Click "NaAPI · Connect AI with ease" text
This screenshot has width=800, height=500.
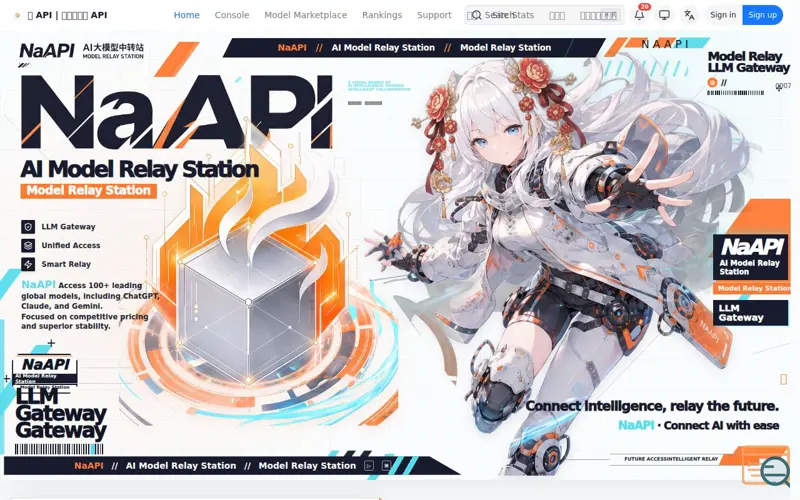(698, 425)
